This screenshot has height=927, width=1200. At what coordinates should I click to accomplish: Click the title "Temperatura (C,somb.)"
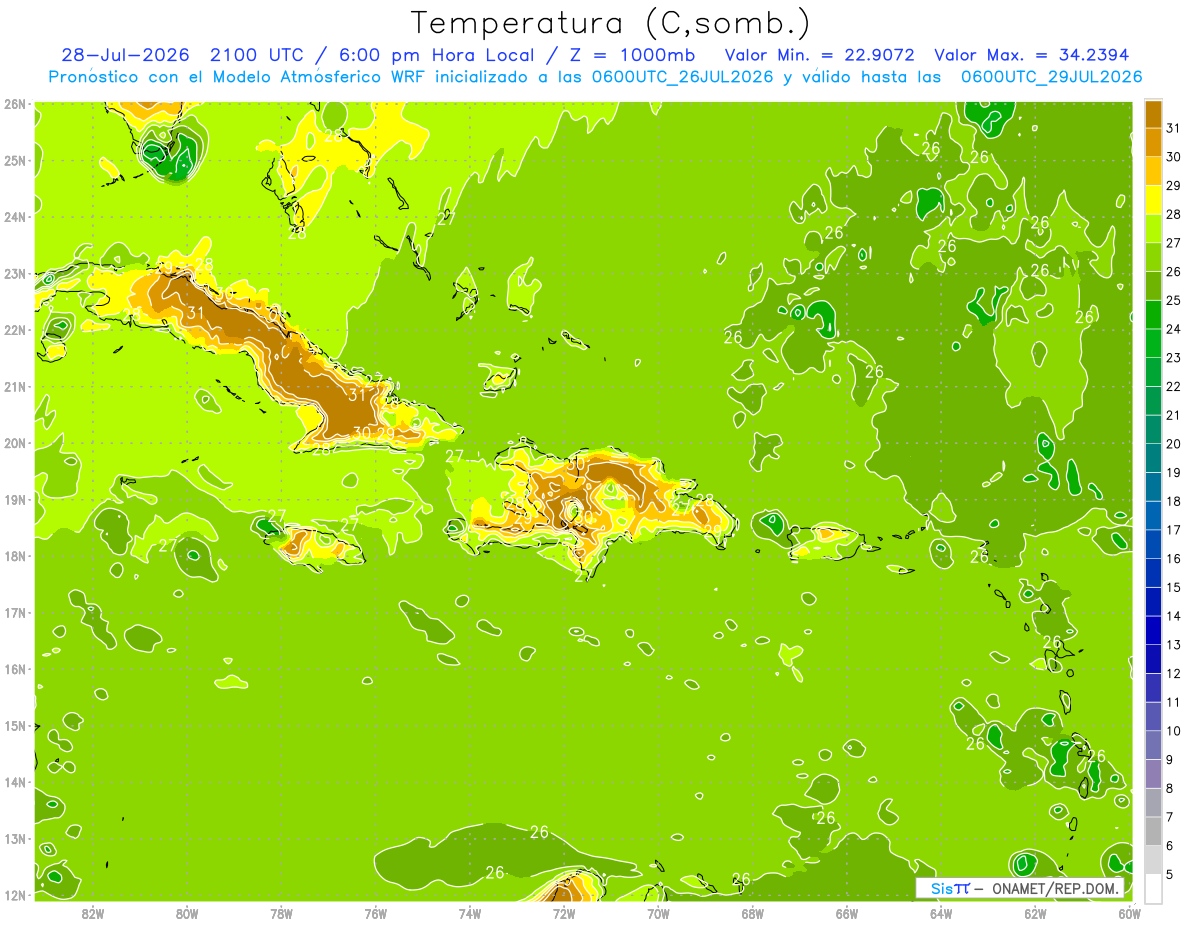(611, 24)
